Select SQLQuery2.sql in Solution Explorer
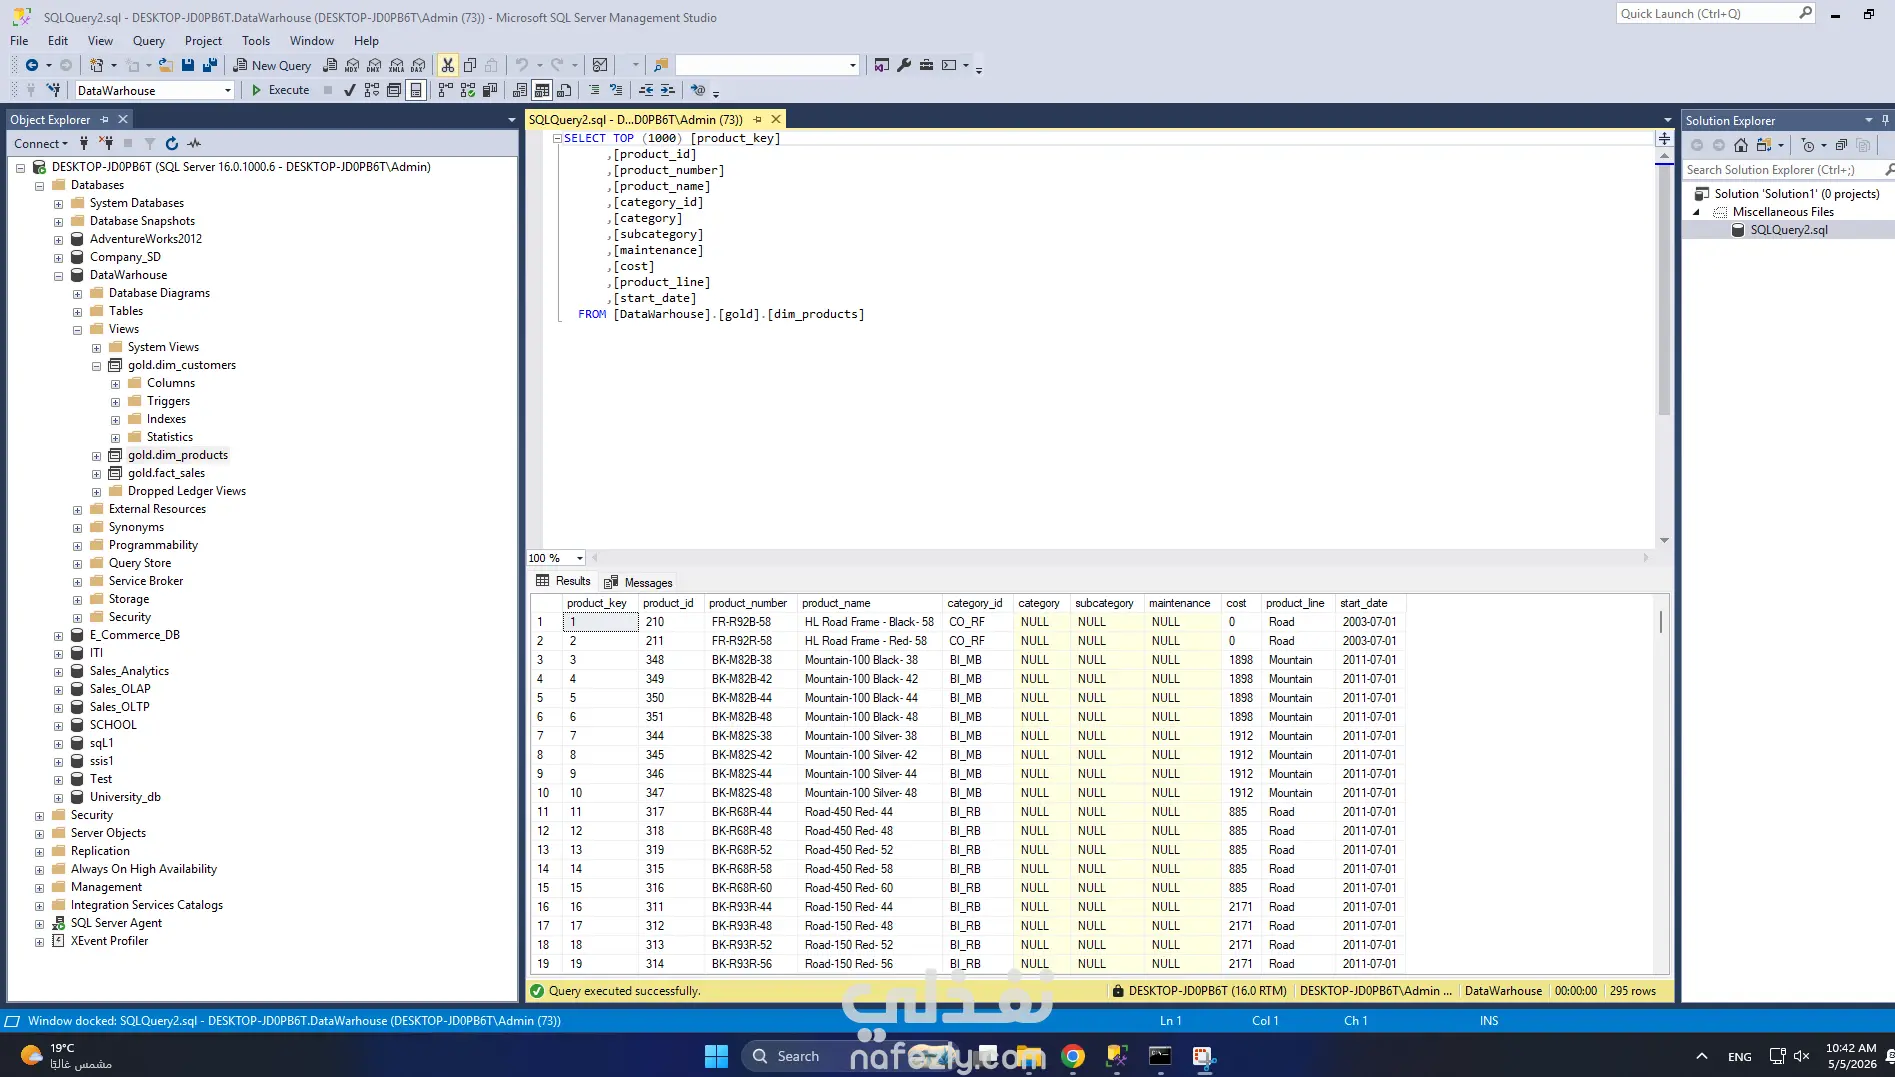The height and width of the screenshot is (1077, 1895). 1789,230
